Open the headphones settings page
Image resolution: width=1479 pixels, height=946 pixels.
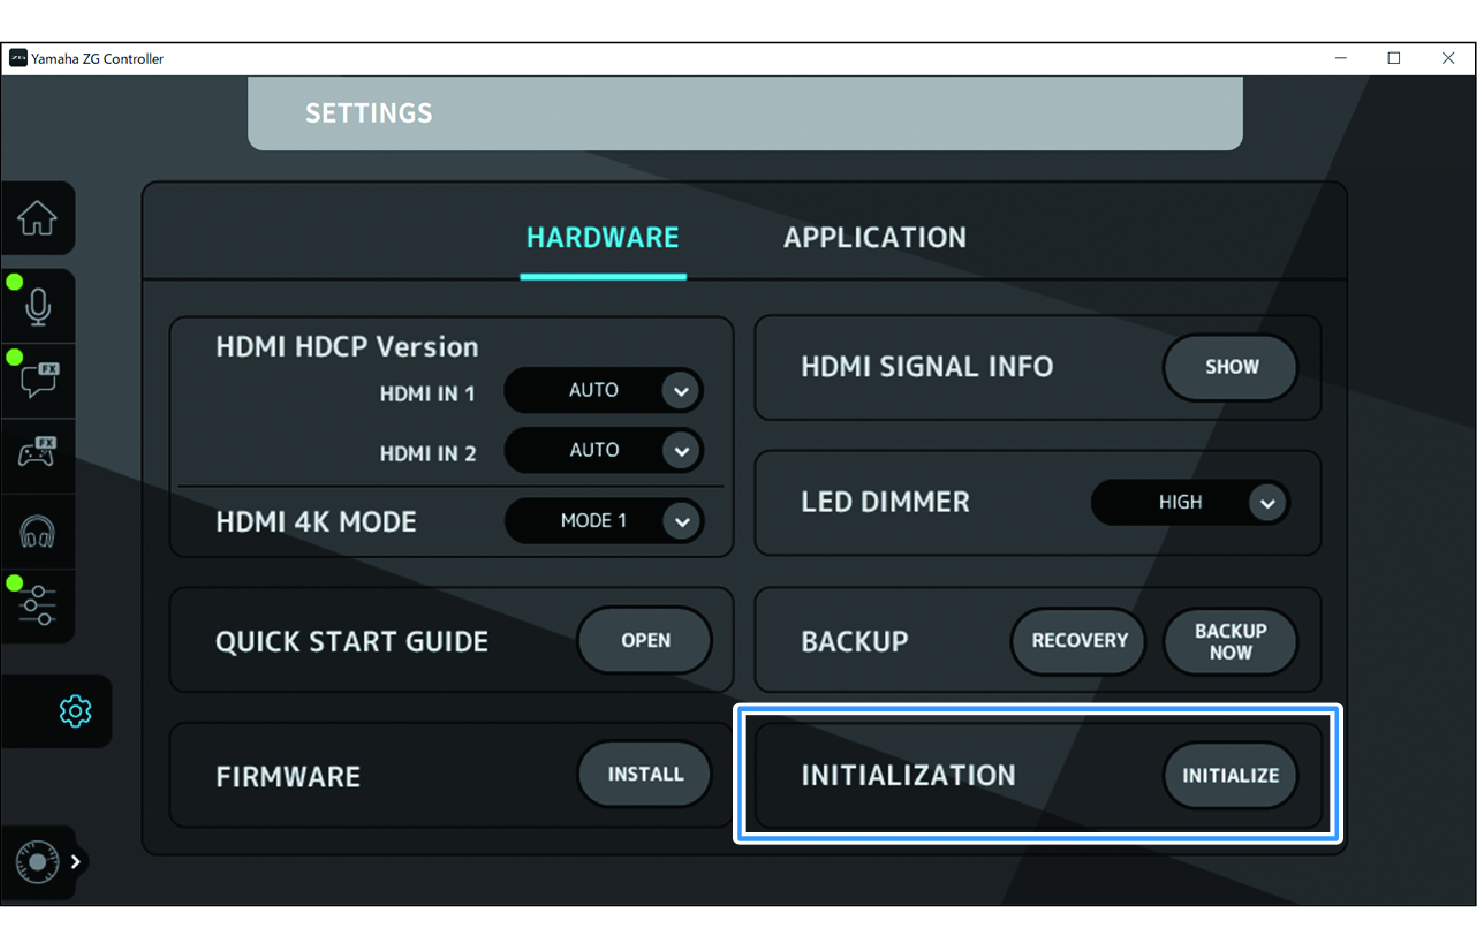pyautogui.click(x=38, y=531)
